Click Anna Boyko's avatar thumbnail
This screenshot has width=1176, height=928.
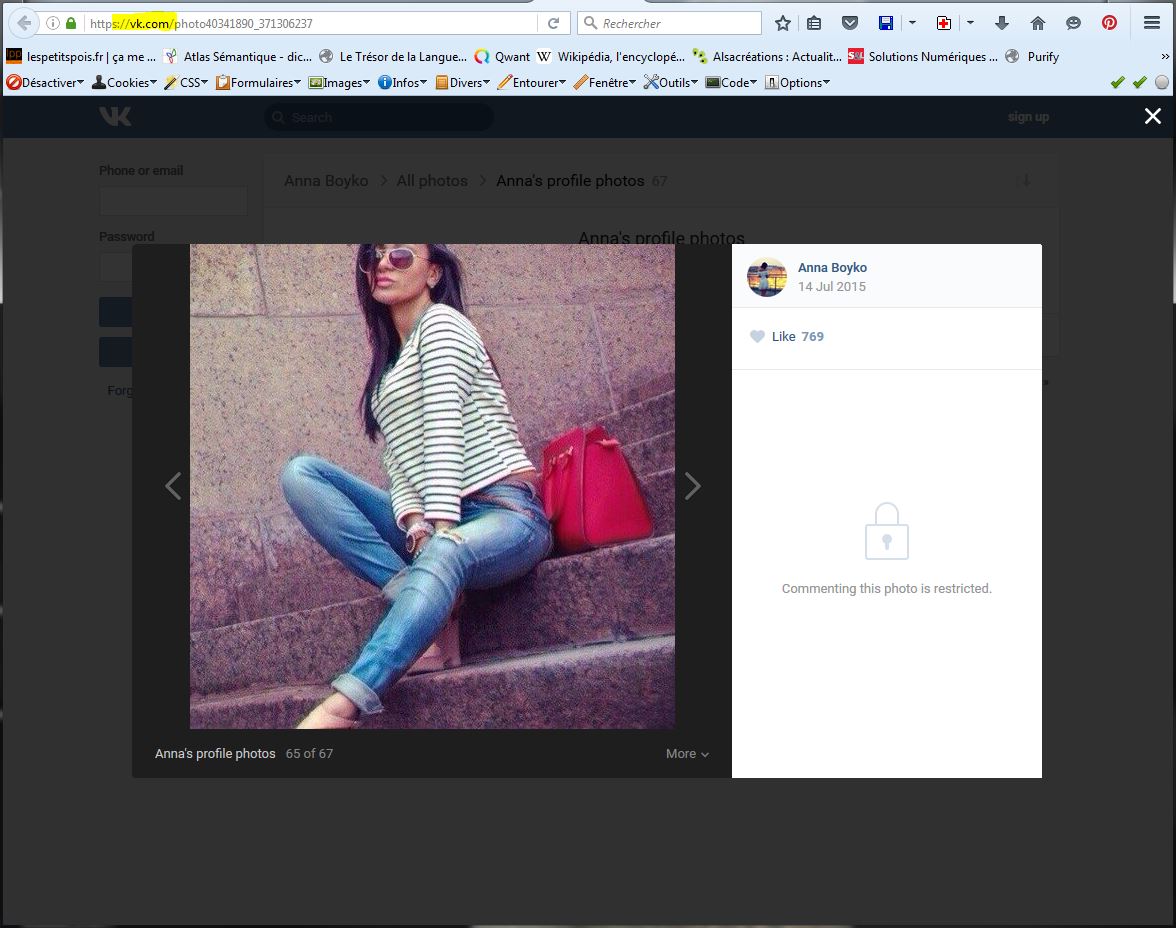point(767,277)
